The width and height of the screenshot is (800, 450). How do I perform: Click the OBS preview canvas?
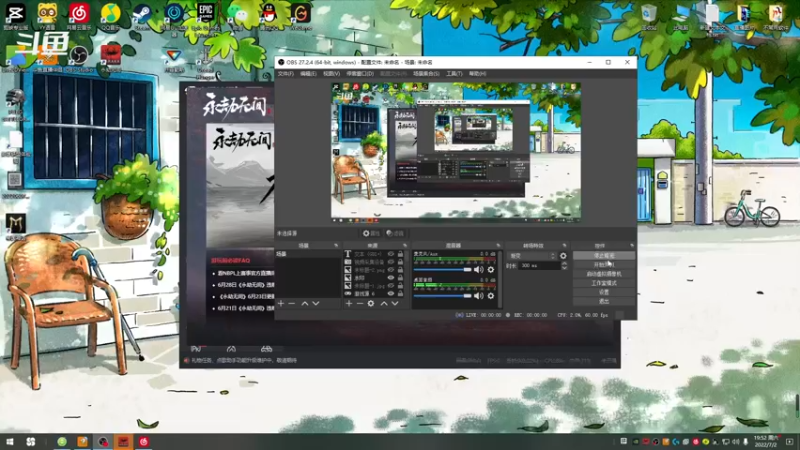(x=456, y=153)
